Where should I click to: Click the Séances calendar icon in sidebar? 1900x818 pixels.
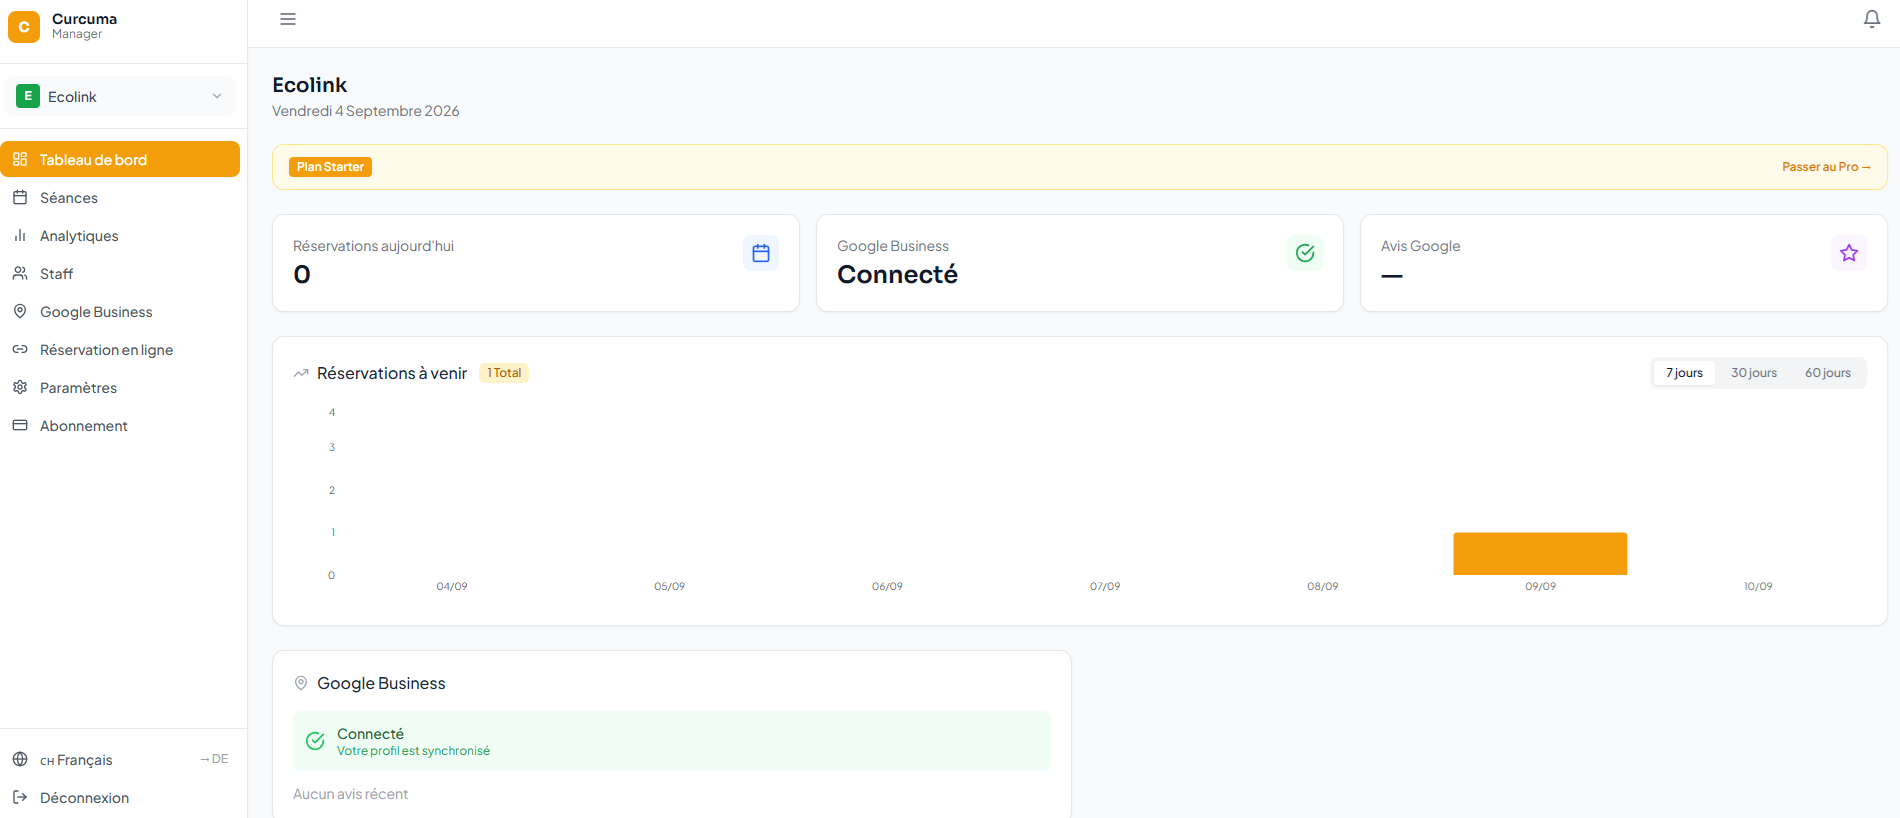click(x=20, y=198)
